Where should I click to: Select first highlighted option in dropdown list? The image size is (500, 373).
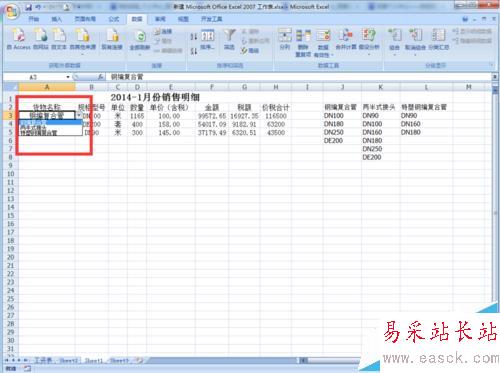[50, 122]
